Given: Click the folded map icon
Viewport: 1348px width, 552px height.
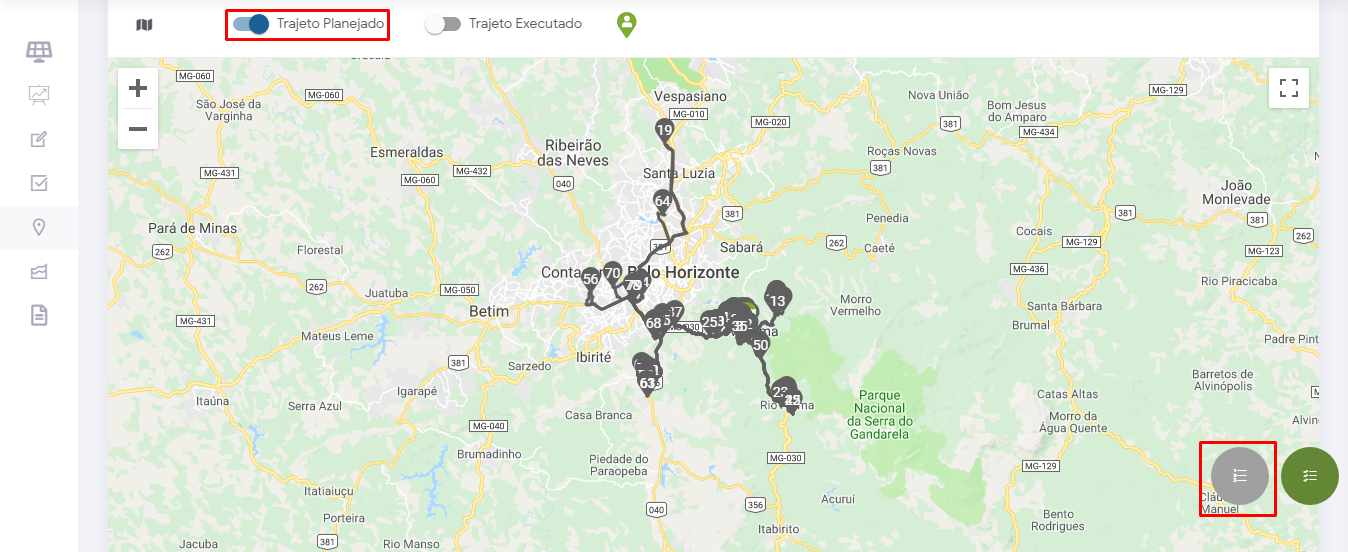Looking at the screenshot, I should tap(144, 24).
